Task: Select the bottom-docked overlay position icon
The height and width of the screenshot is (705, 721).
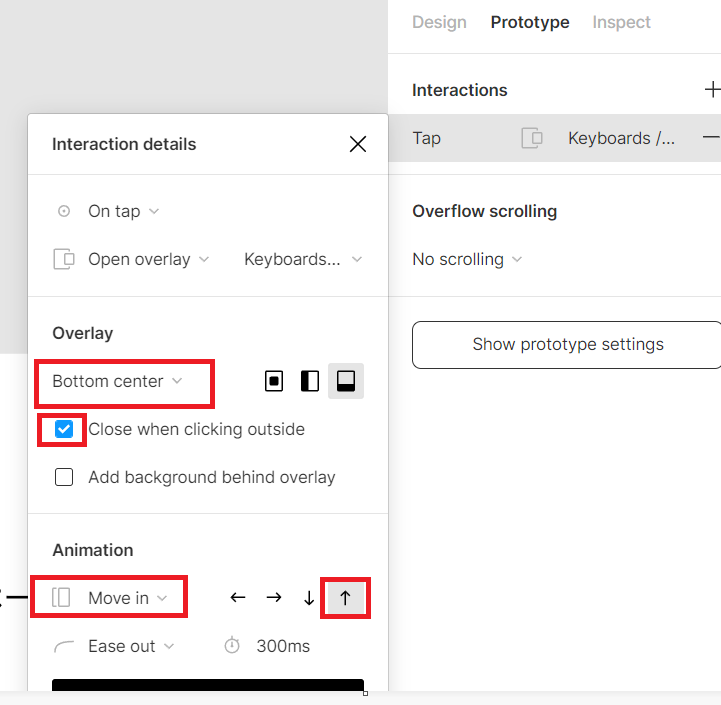Action: pyautogui.click(x=346, y=381)
